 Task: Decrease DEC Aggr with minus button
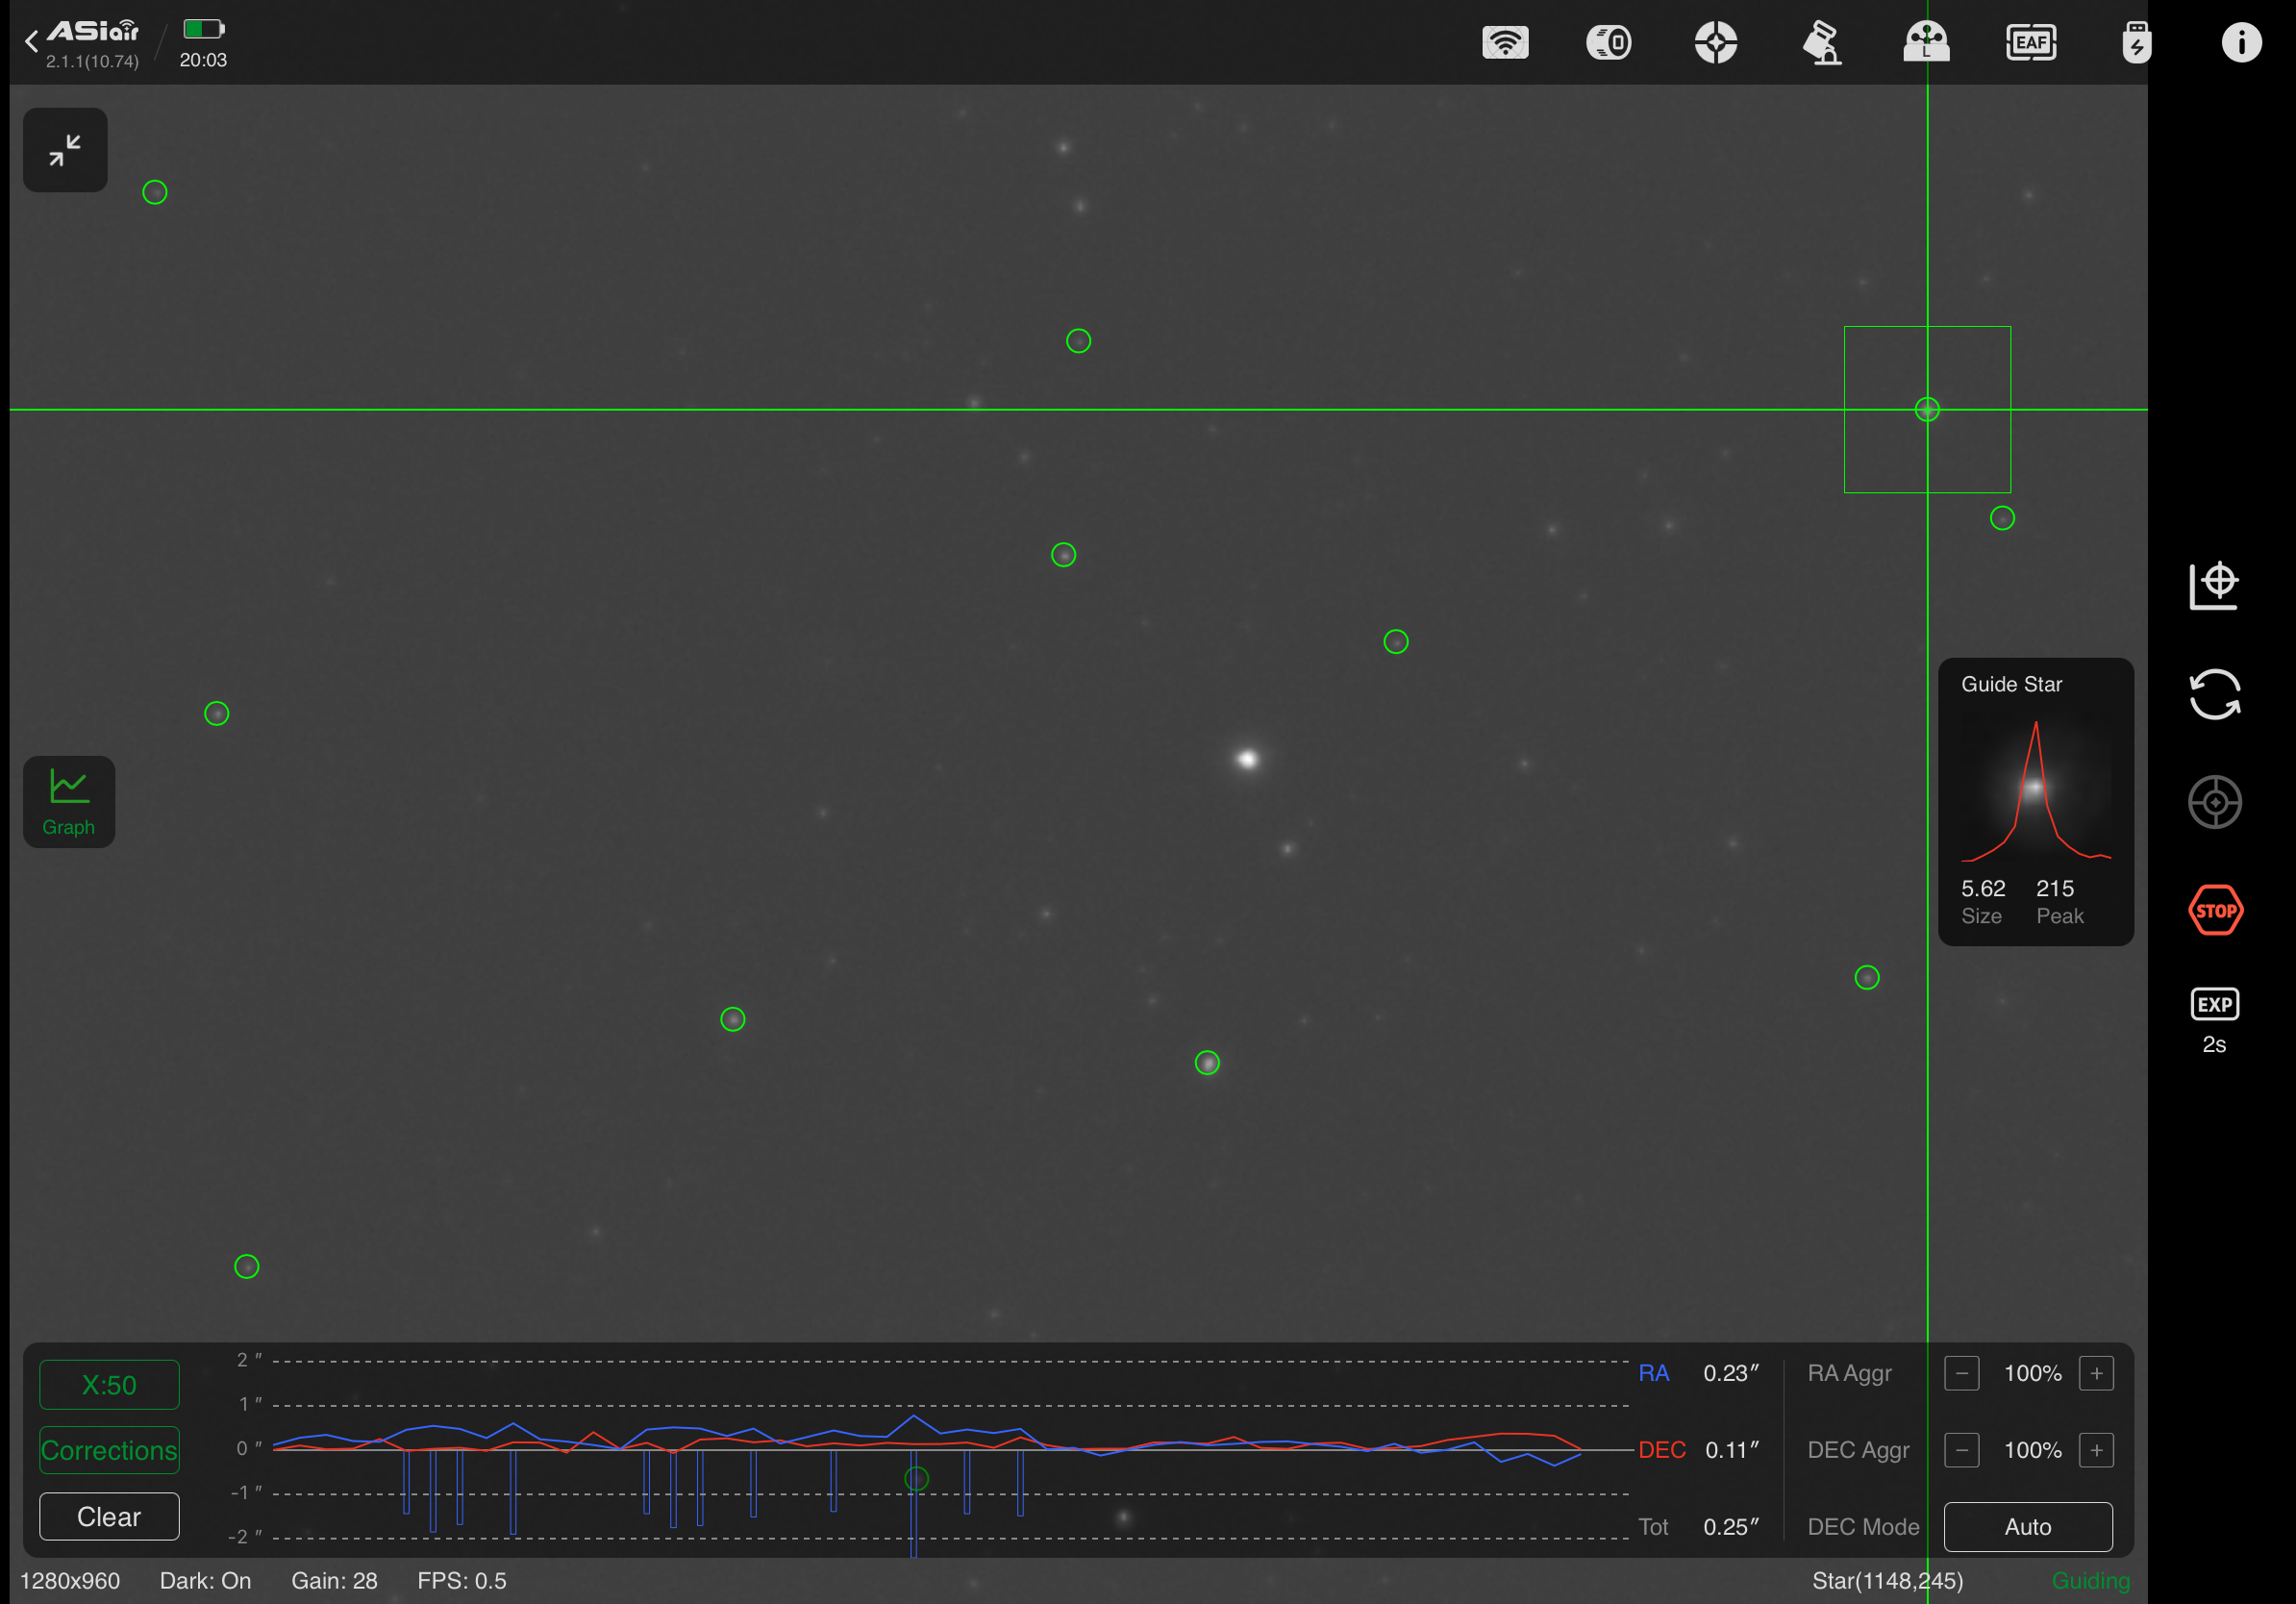click(1961, 1450)
